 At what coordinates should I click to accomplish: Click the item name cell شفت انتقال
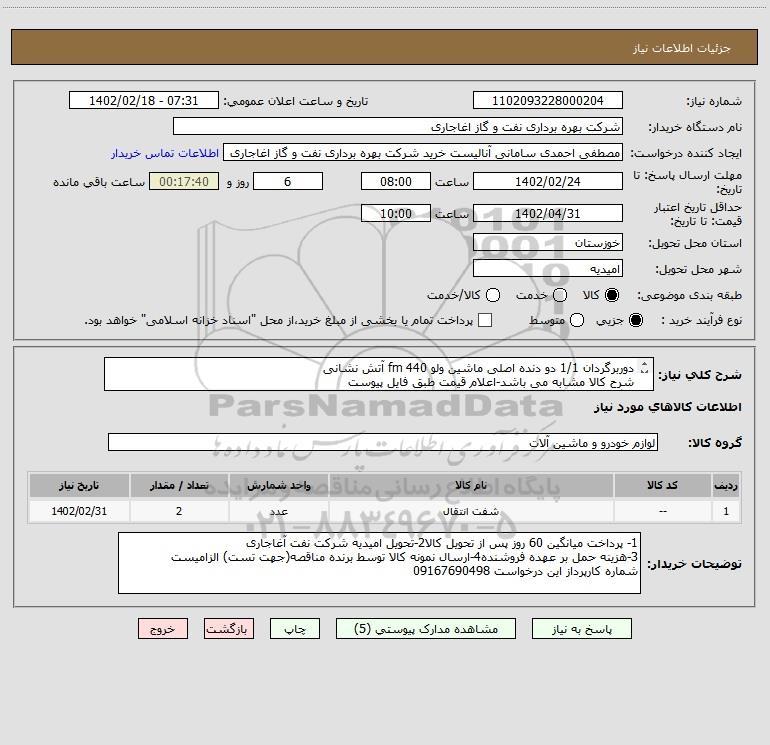tap(471, 511)
